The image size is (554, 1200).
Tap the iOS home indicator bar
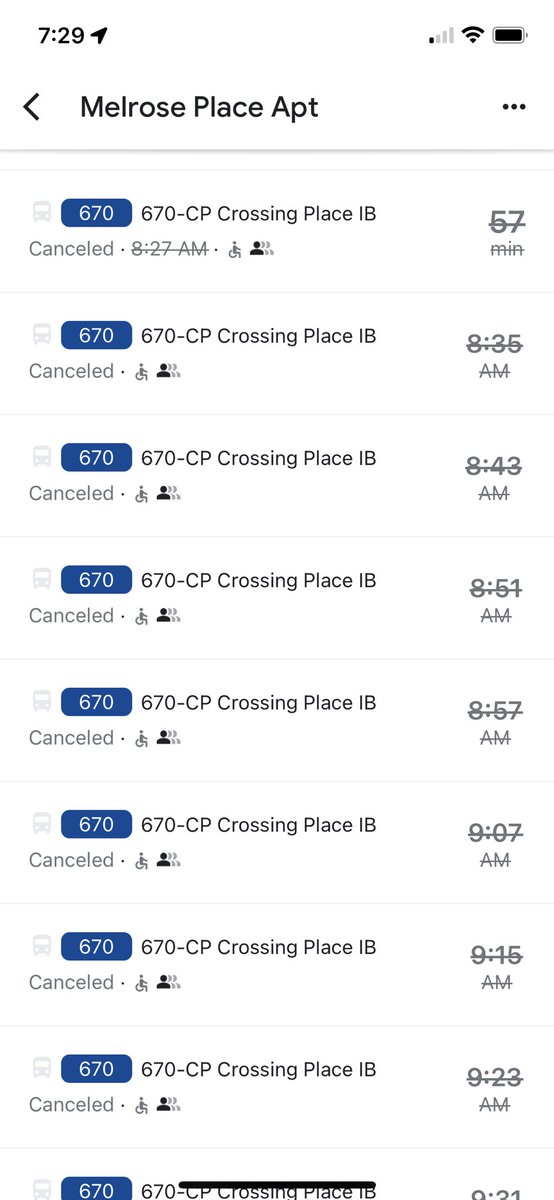pyautogui.click(x=277, y=1185)
